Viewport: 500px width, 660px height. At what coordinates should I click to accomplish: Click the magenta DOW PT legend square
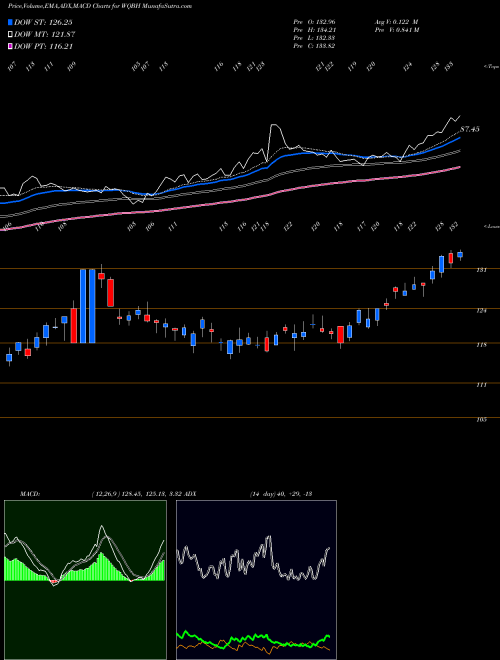point(11,46)
